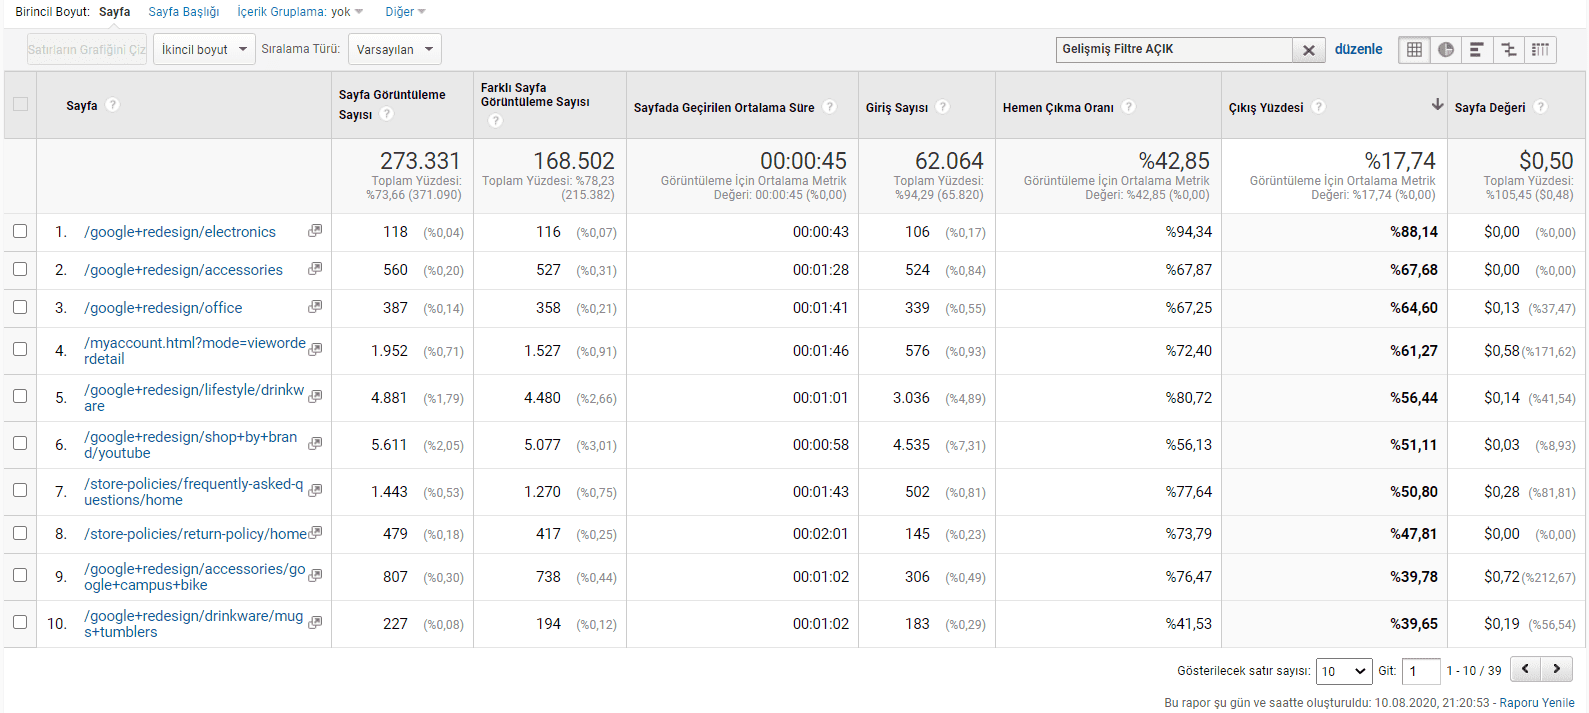The width and height of the screenshot is (1589, 713).
Task: Clear the advanced filter with X icon
Action: (1308, 50)
